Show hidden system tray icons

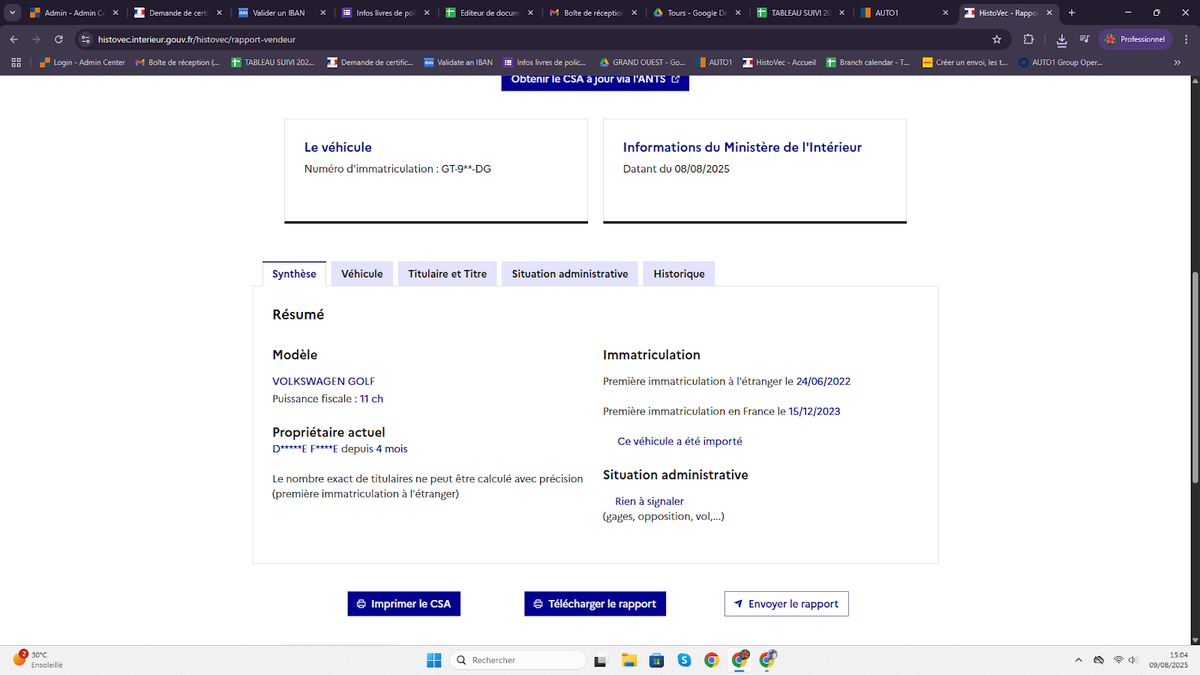coord(1078,660)
